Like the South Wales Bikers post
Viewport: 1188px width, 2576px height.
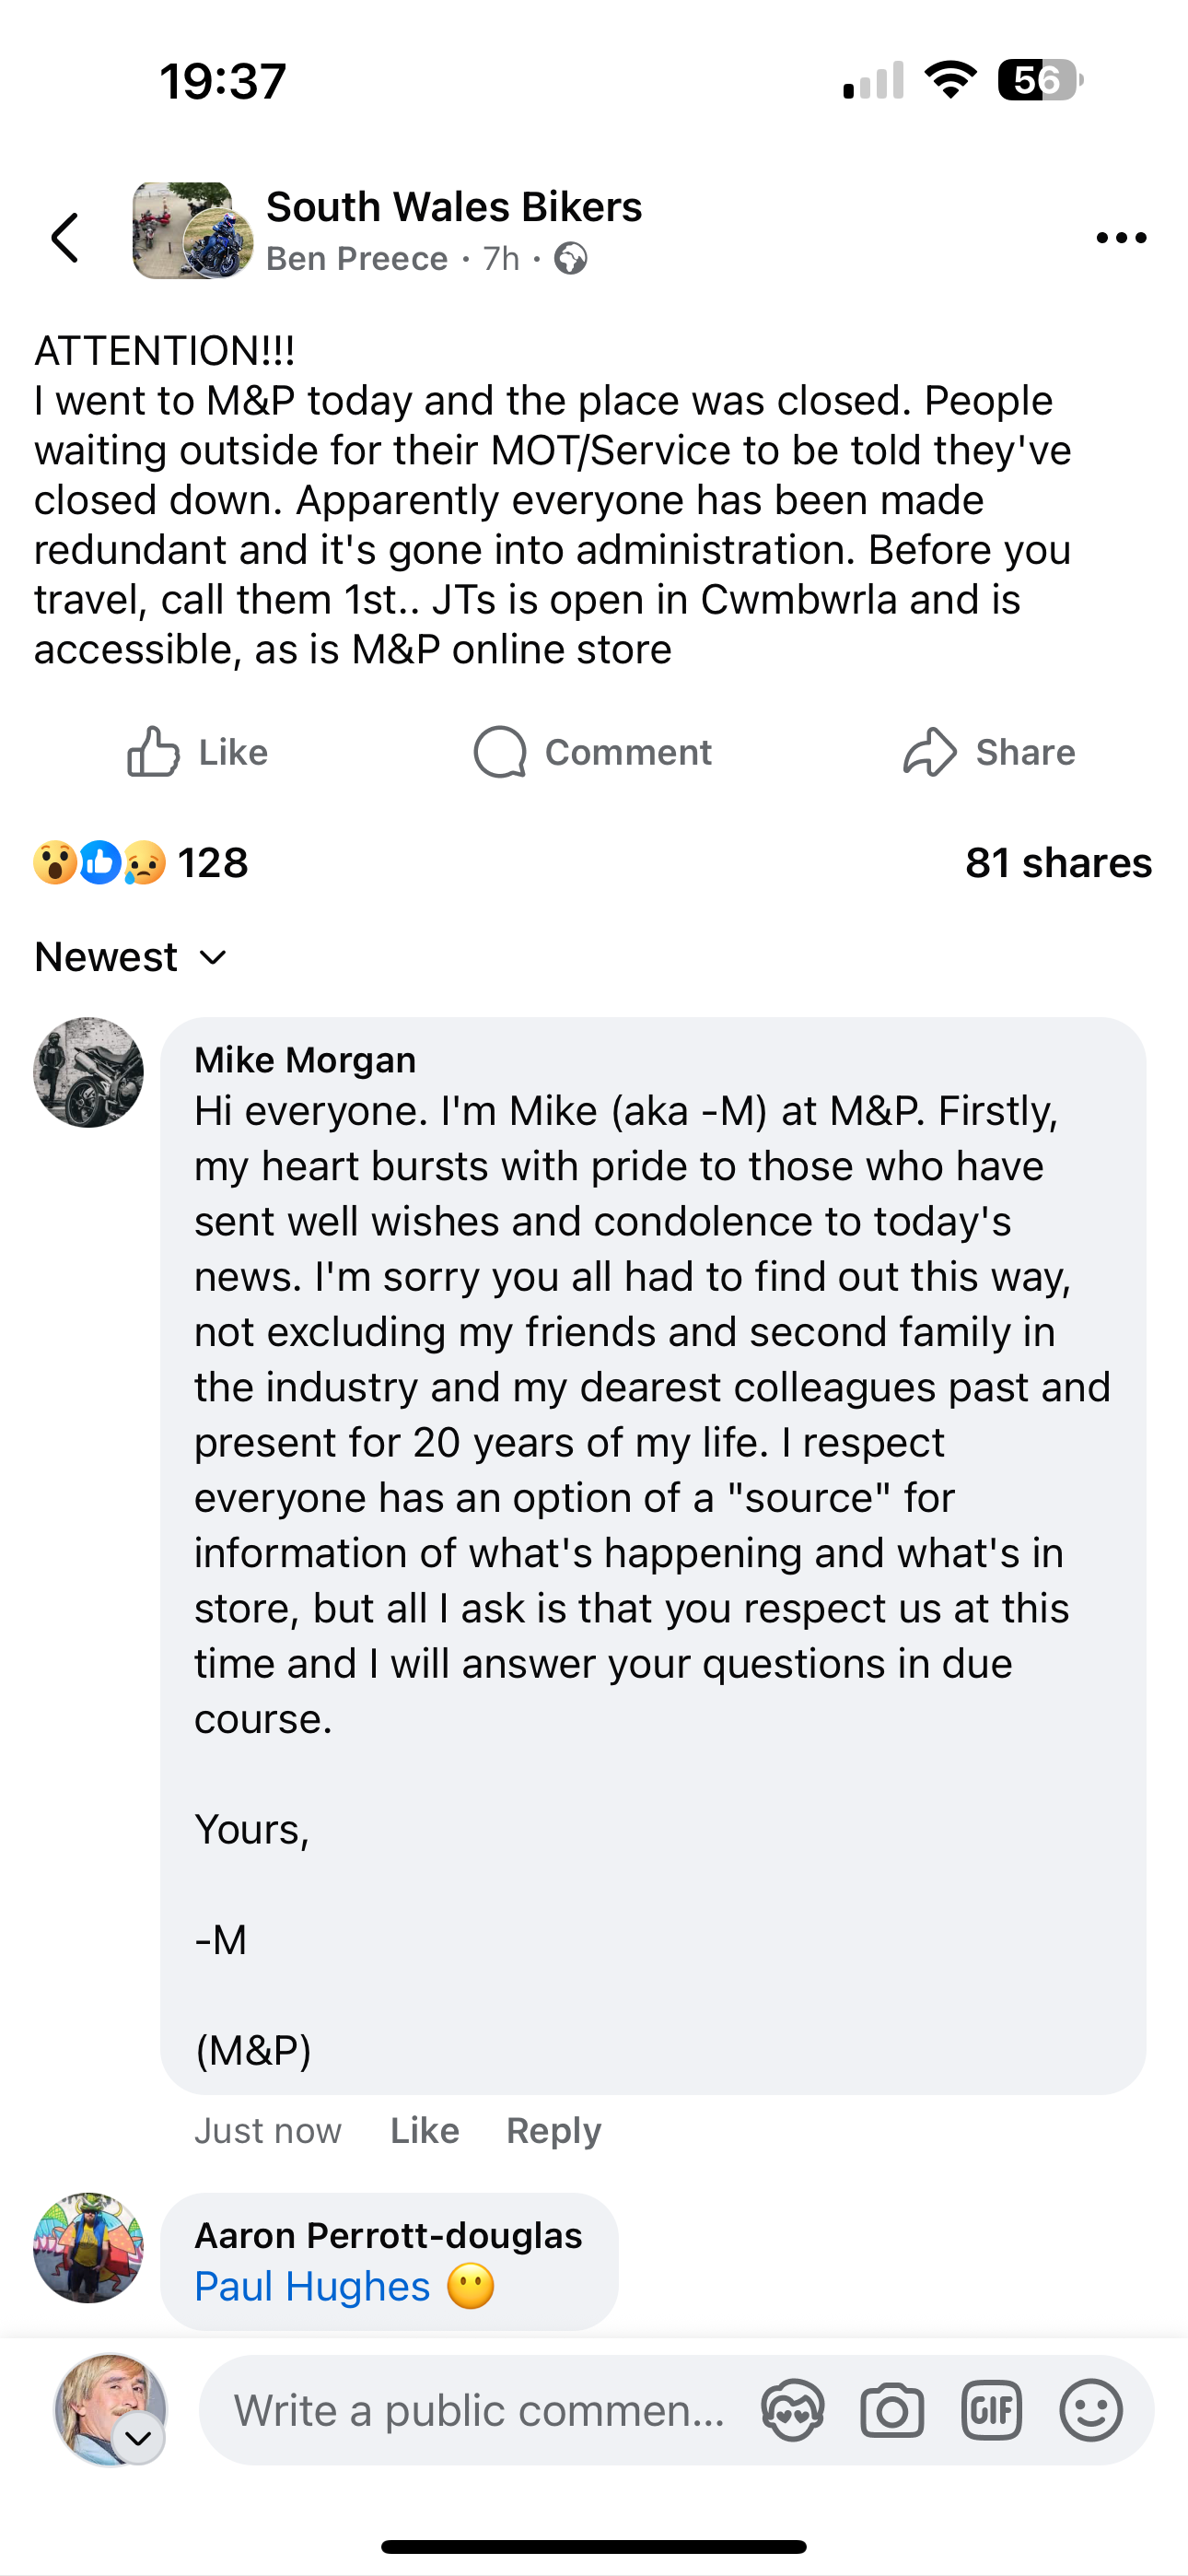pos(198,752)
